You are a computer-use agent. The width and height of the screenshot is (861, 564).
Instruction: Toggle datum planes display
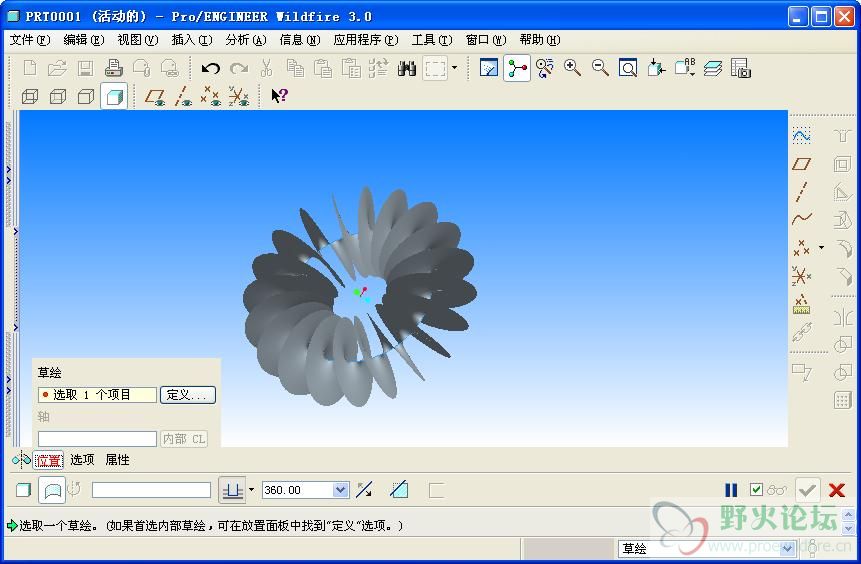155,97
